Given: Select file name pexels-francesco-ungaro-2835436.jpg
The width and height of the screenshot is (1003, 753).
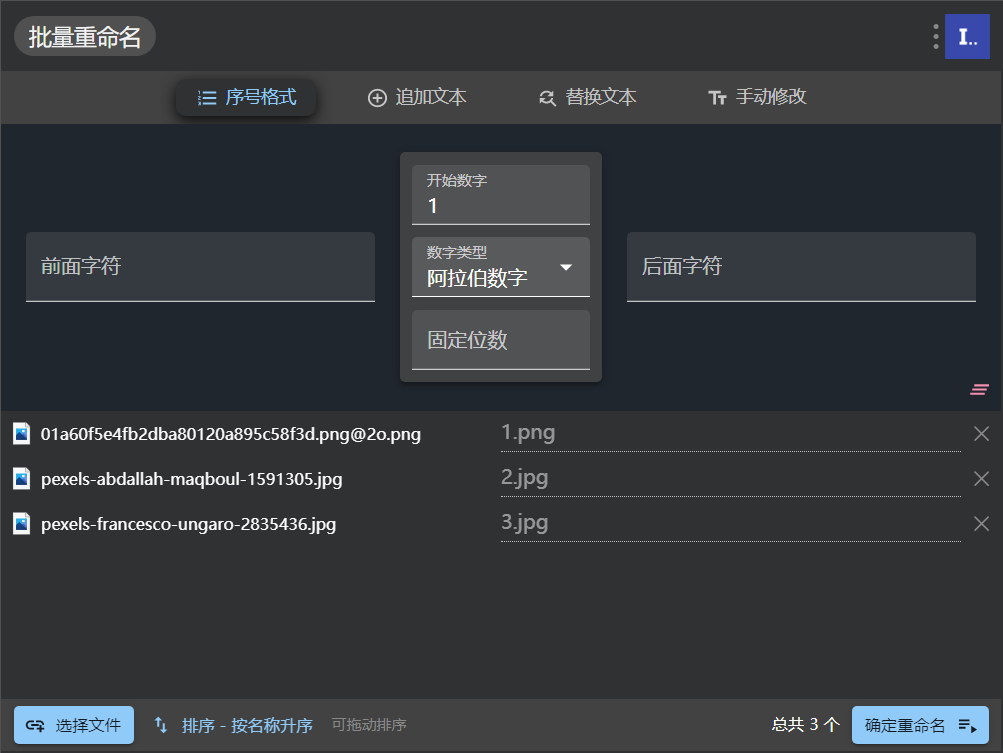Looking at the screenshot, I should click(188, 524).
